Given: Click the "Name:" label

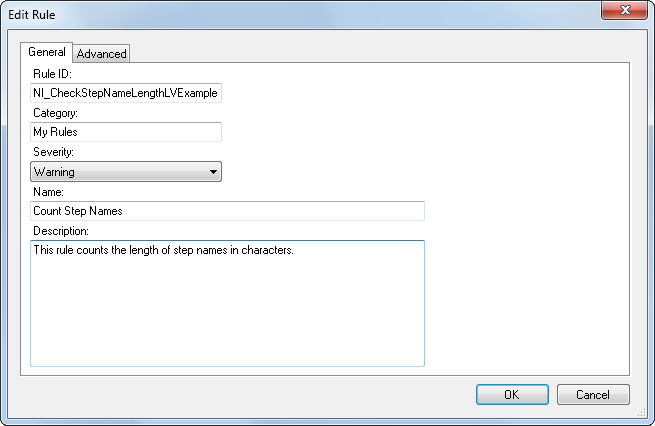Looking at the screenshot, I should (48, 191).
